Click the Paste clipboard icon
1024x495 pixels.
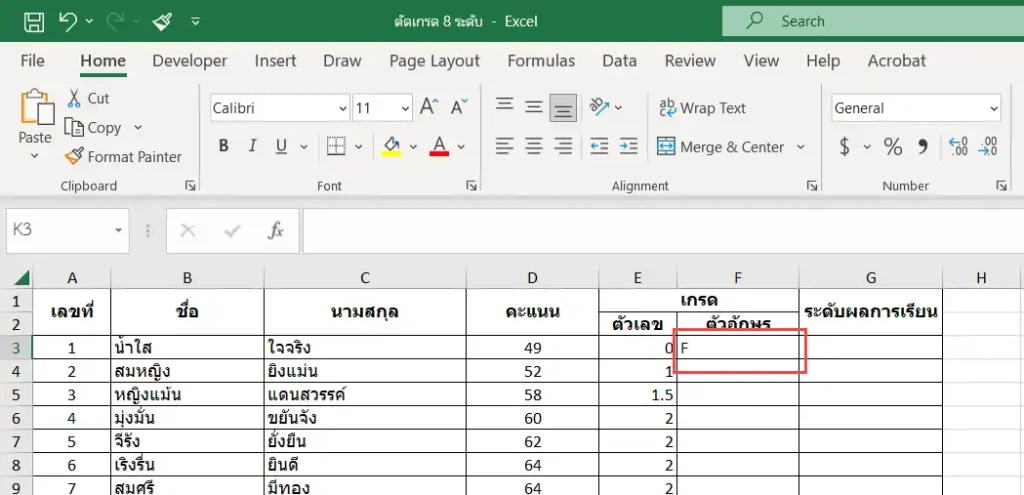coord(37,107)
